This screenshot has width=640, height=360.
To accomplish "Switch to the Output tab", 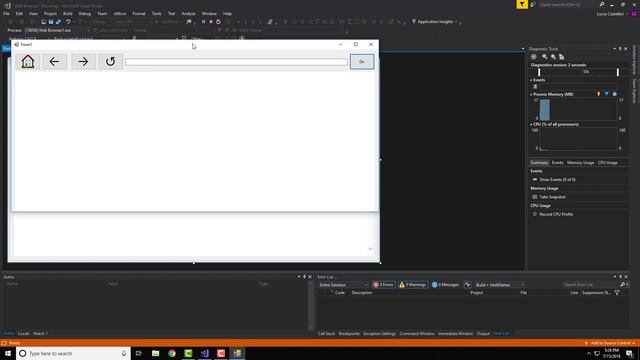I will [x=483, y=333].
